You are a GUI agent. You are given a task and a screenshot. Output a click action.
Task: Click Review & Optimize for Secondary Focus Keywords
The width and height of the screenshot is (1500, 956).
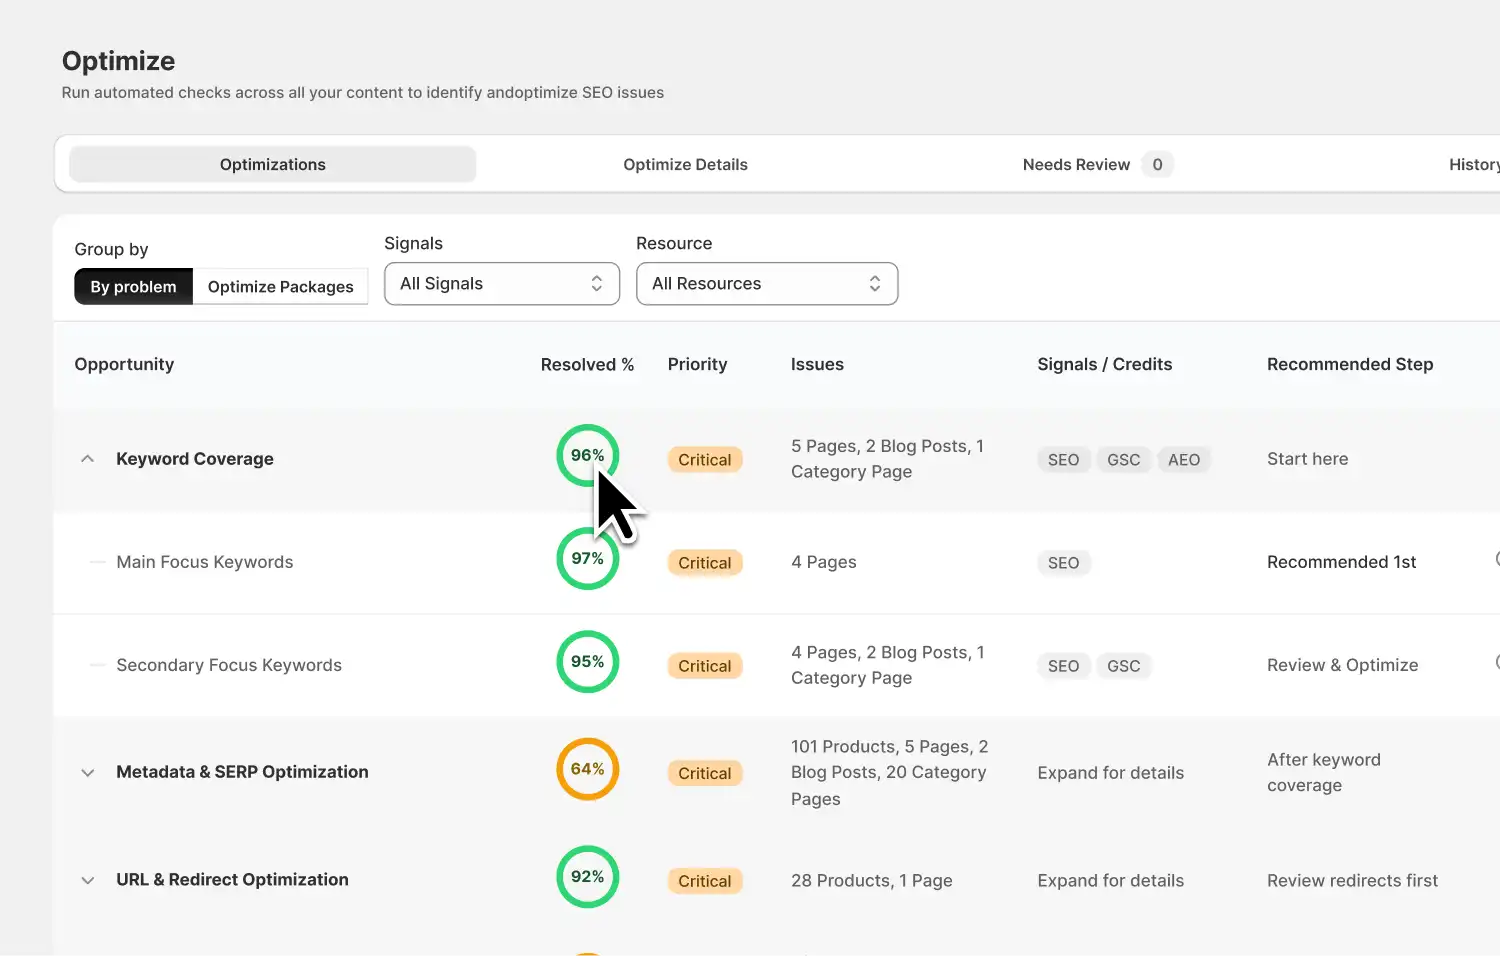coord(1343,665)
